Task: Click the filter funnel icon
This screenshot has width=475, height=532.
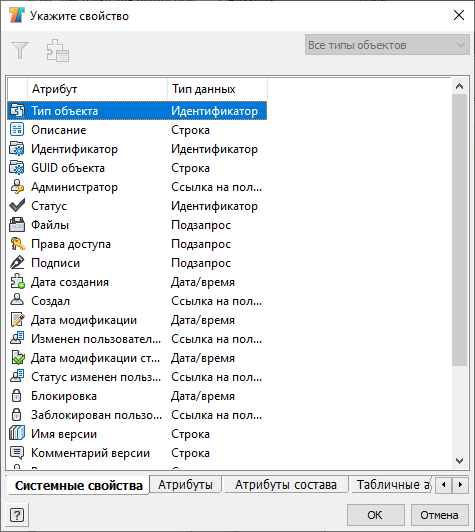Action: (x=20, y=50)
